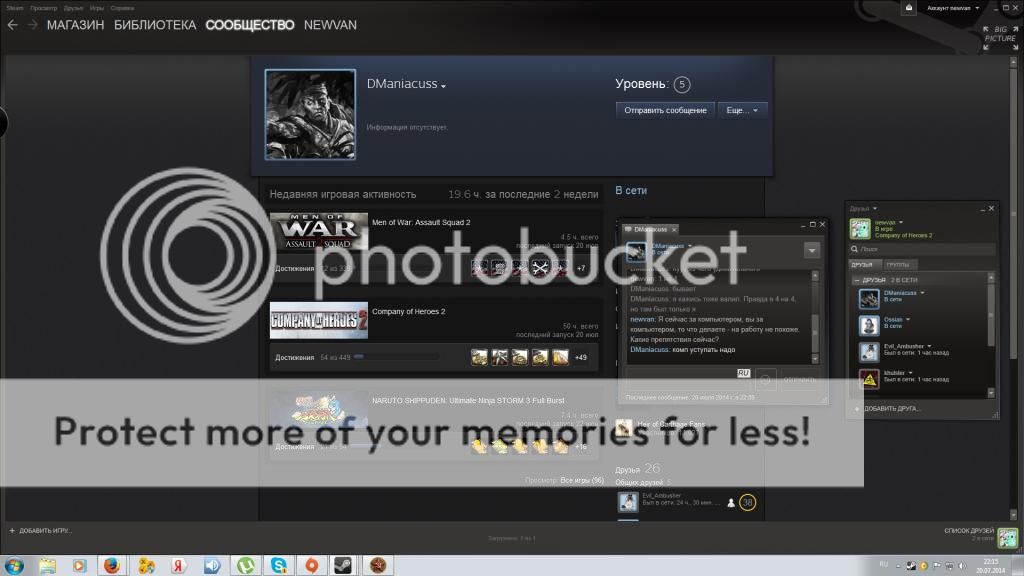Open the NEWVAN section
The width and height of the screenshot is (1024, 576).
pos(330,25)
